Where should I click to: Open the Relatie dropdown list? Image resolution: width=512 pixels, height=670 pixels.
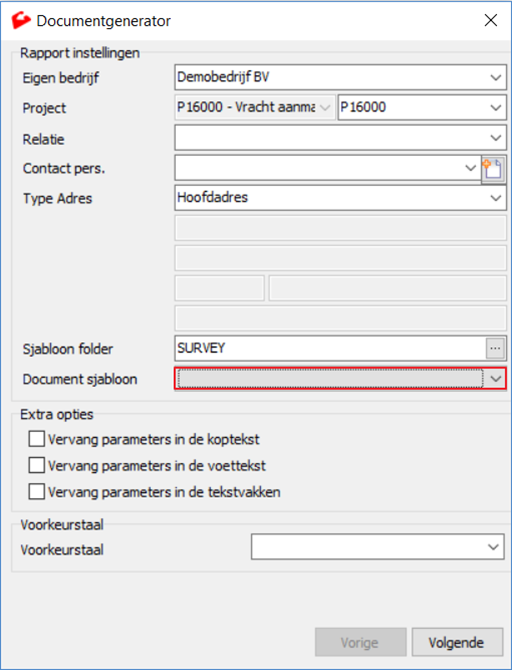coord(495,138)
